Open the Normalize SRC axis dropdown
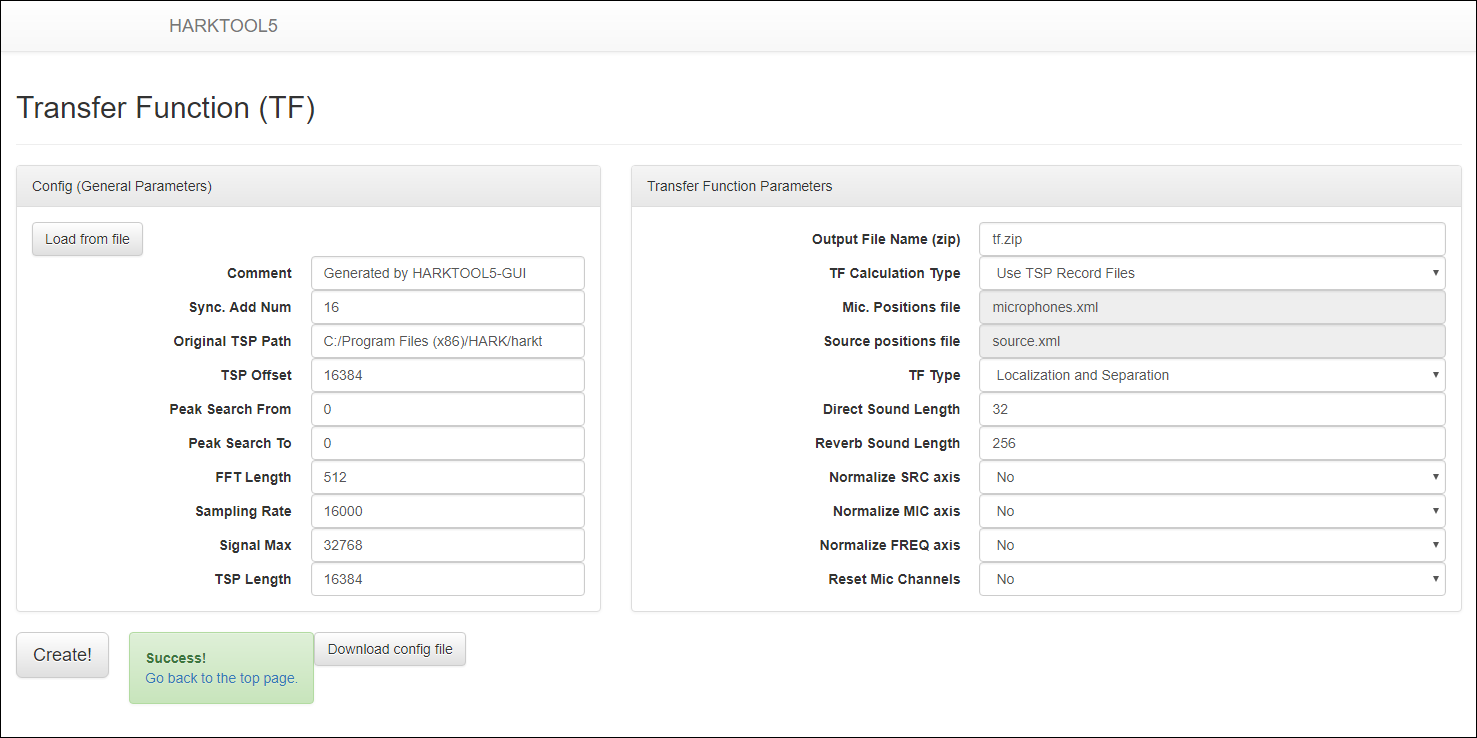This screenshot has width=1477, height=738. (x=1211, y=477)
